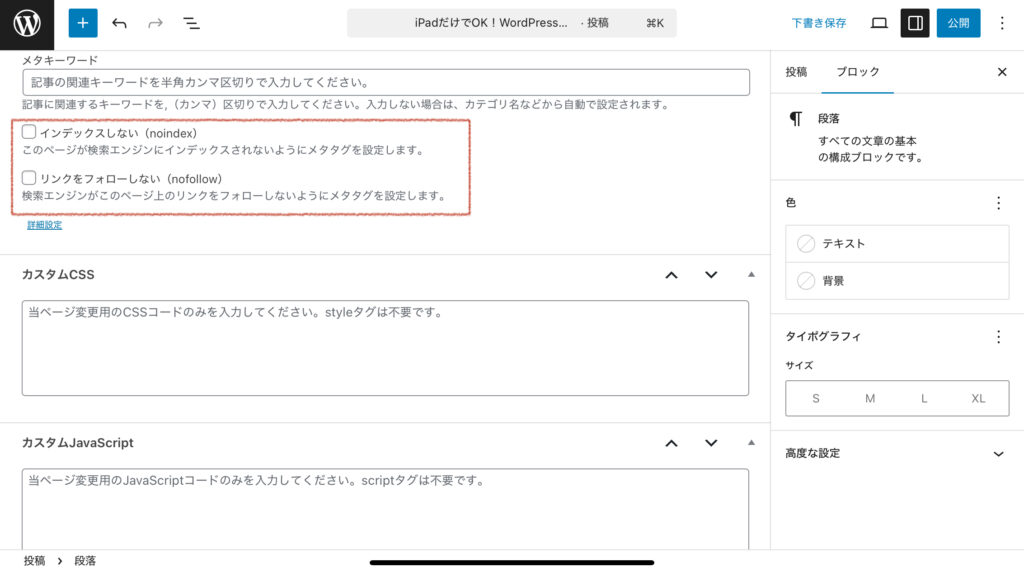Screen dimensions: 1024x572
Task: Open preview device view icon
Action: pyautogui.click(x=879, y=24)
